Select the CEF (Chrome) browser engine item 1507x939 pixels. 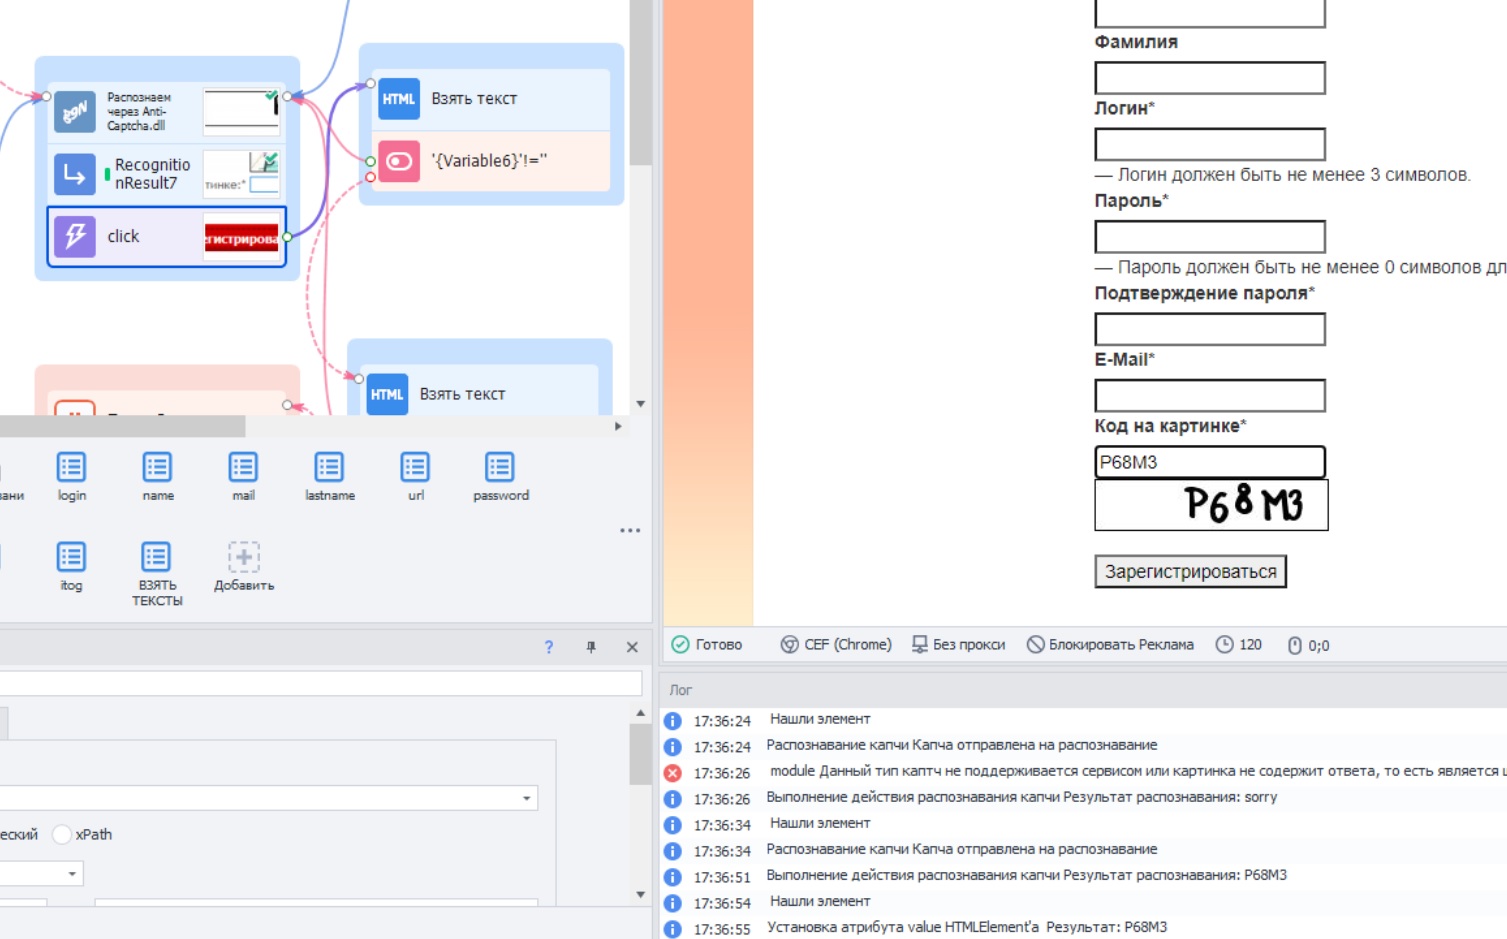point(836,645)
